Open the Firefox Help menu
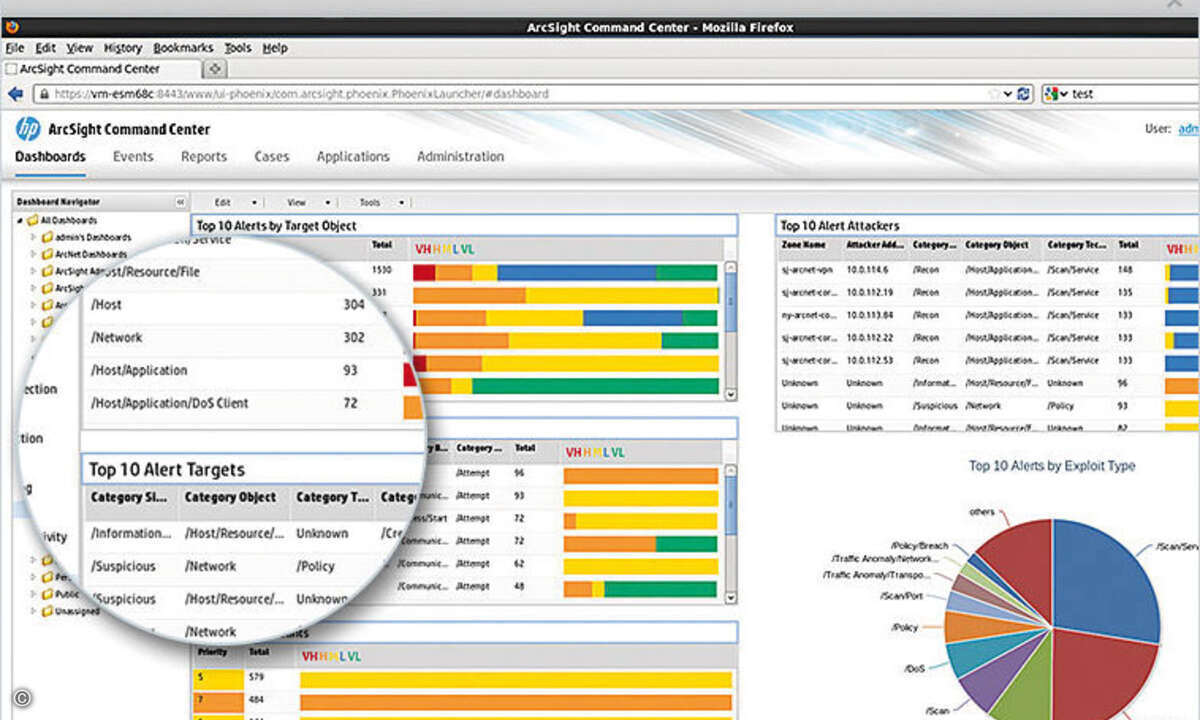 pos(275,48)
